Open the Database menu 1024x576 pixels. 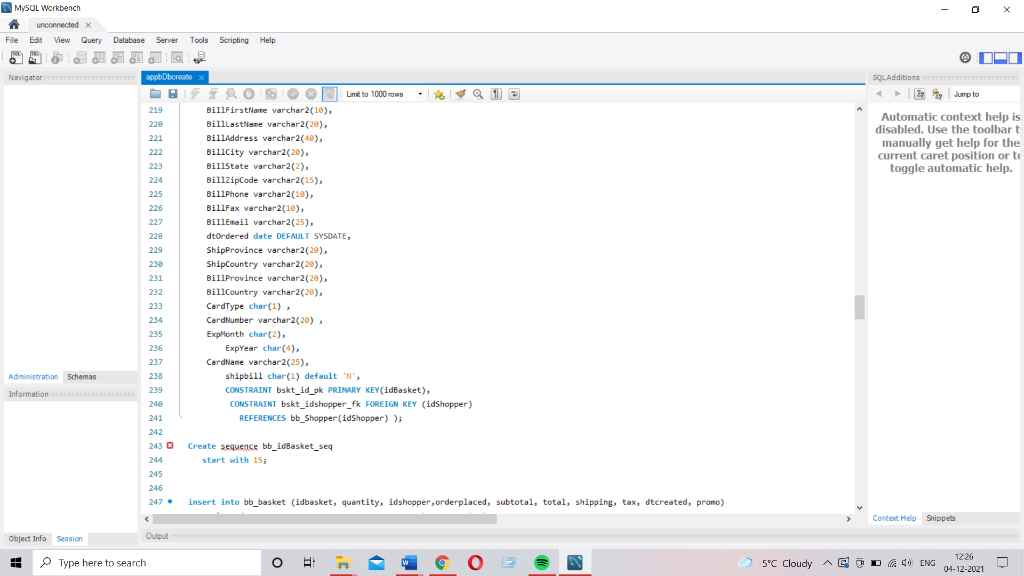[129, 40]
